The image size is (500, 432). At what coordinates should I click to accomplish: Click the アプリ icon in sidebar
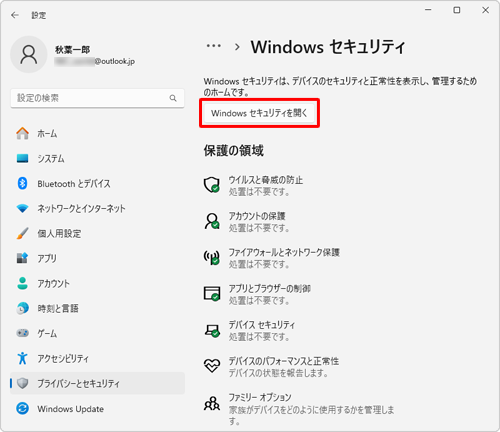coord(22,258)
